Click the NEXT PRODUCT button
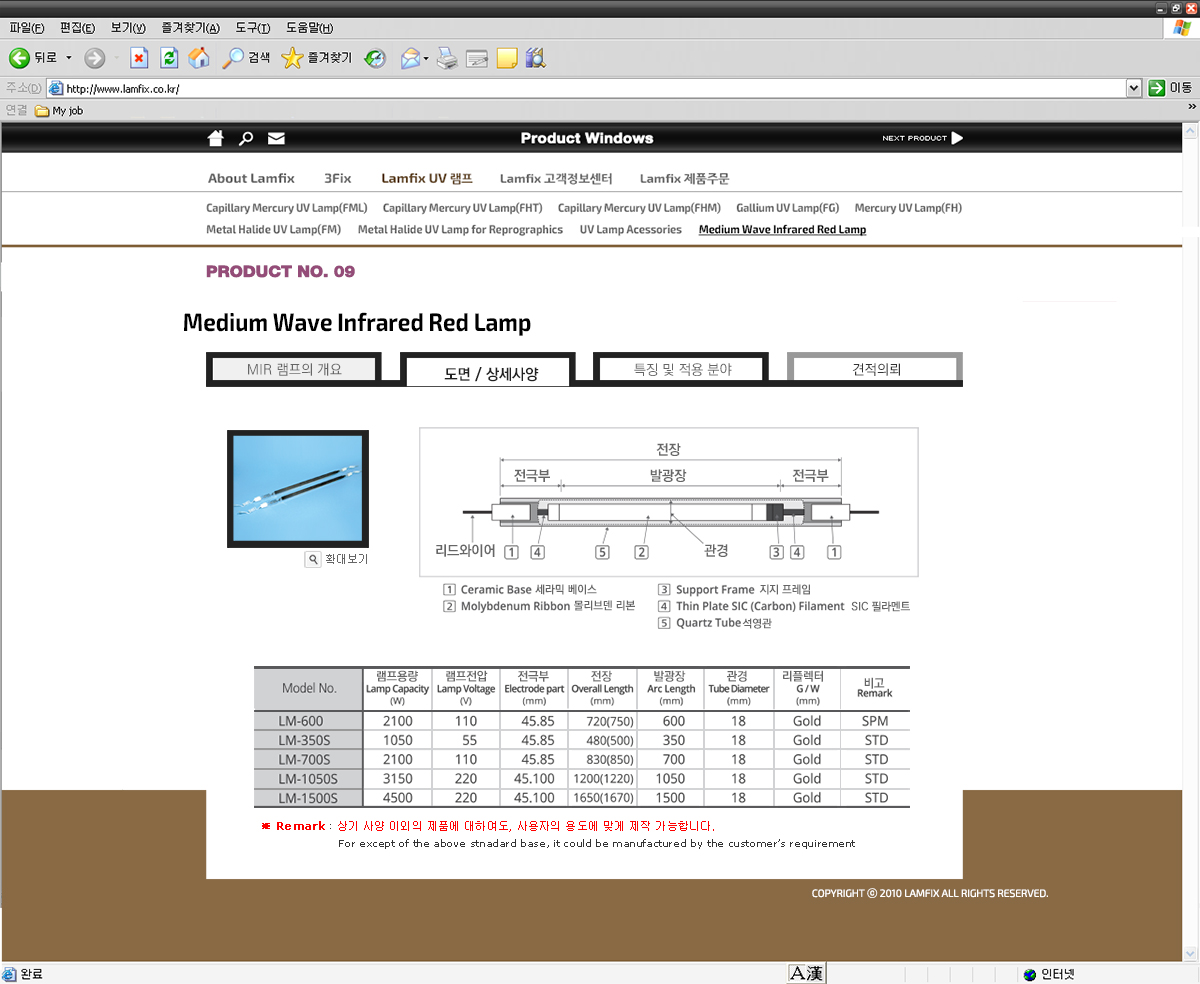Image resolution: width=1200 pixels, height=984 pixels. 922,138
